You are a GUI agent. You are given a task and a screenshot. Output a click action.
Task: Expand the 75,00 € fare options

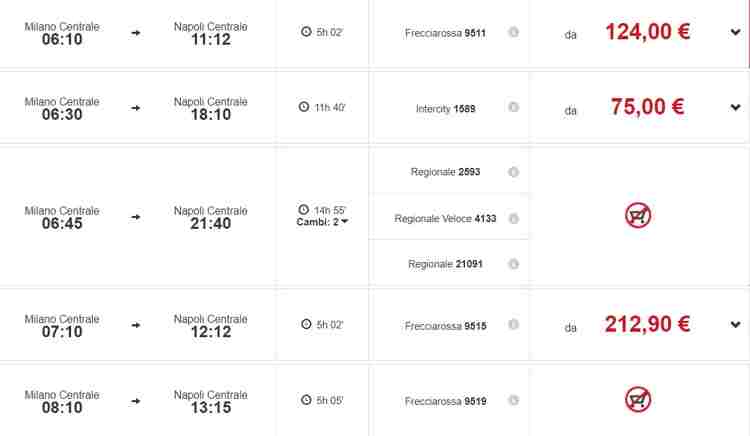tap(735, 108)
